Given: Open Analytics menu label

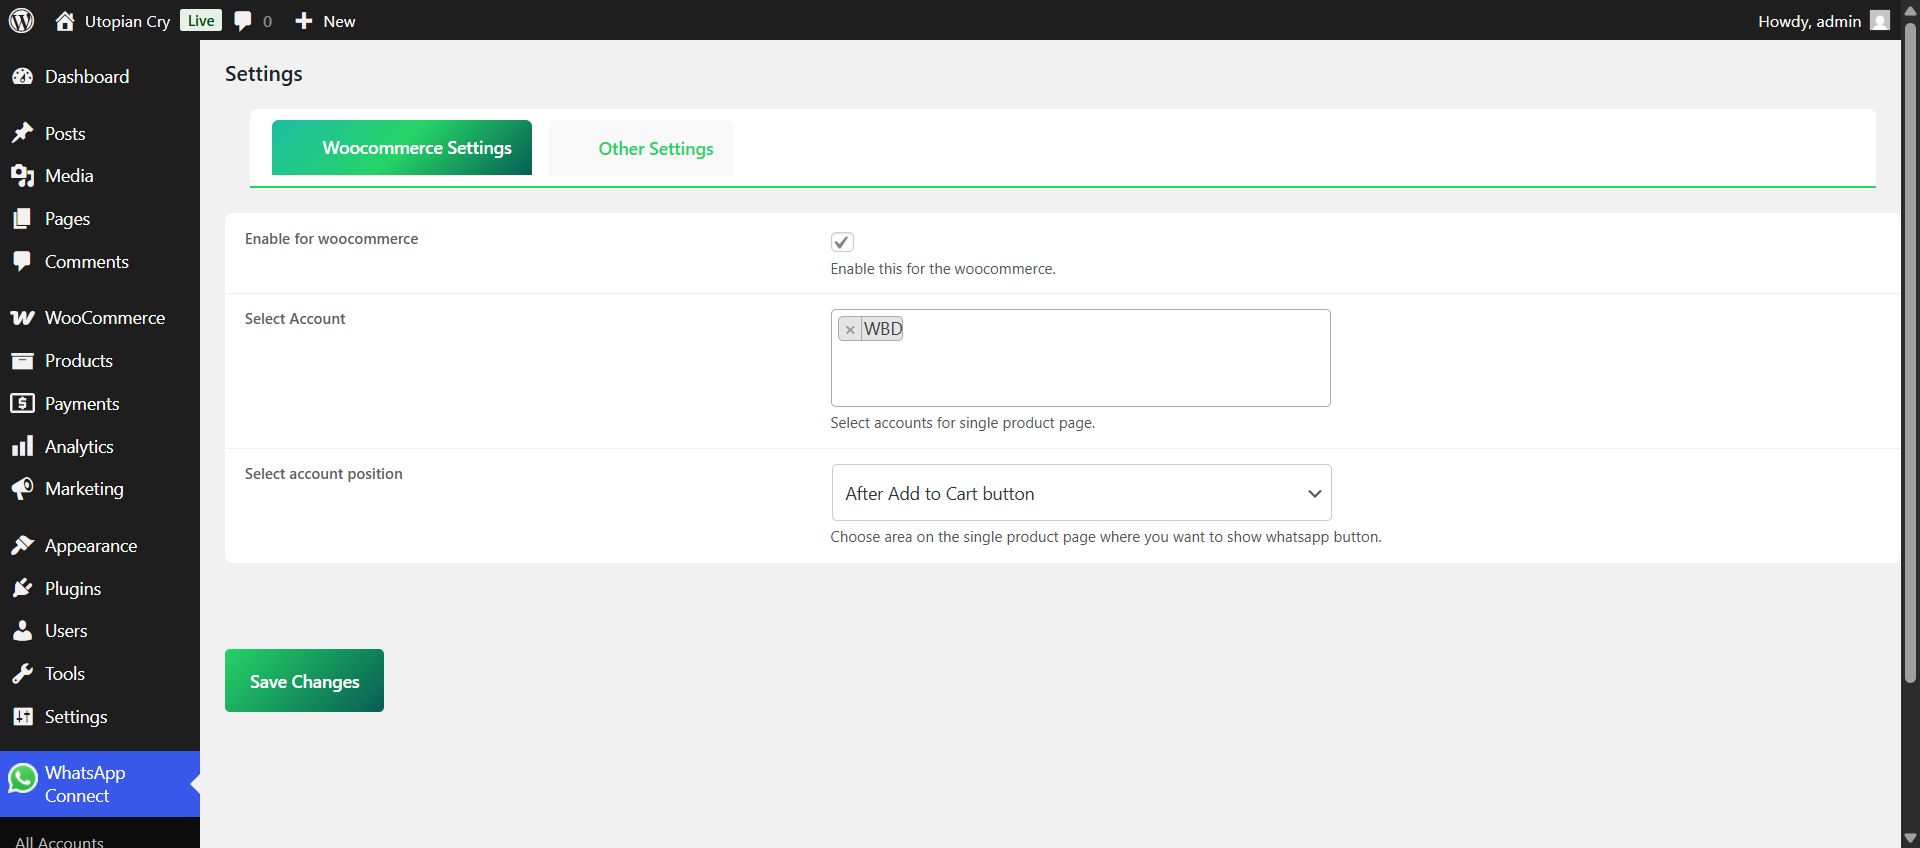Looking at the screenshot, I should [79, 447].
